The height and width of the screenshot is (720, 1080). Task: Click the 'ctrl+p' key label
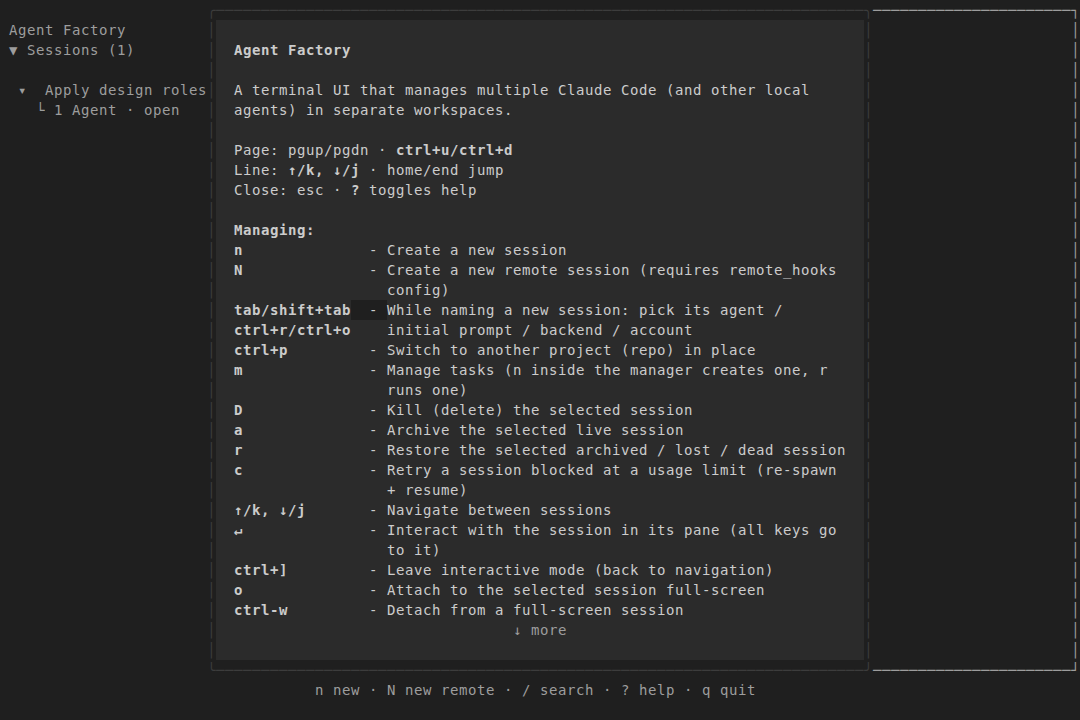260,350
